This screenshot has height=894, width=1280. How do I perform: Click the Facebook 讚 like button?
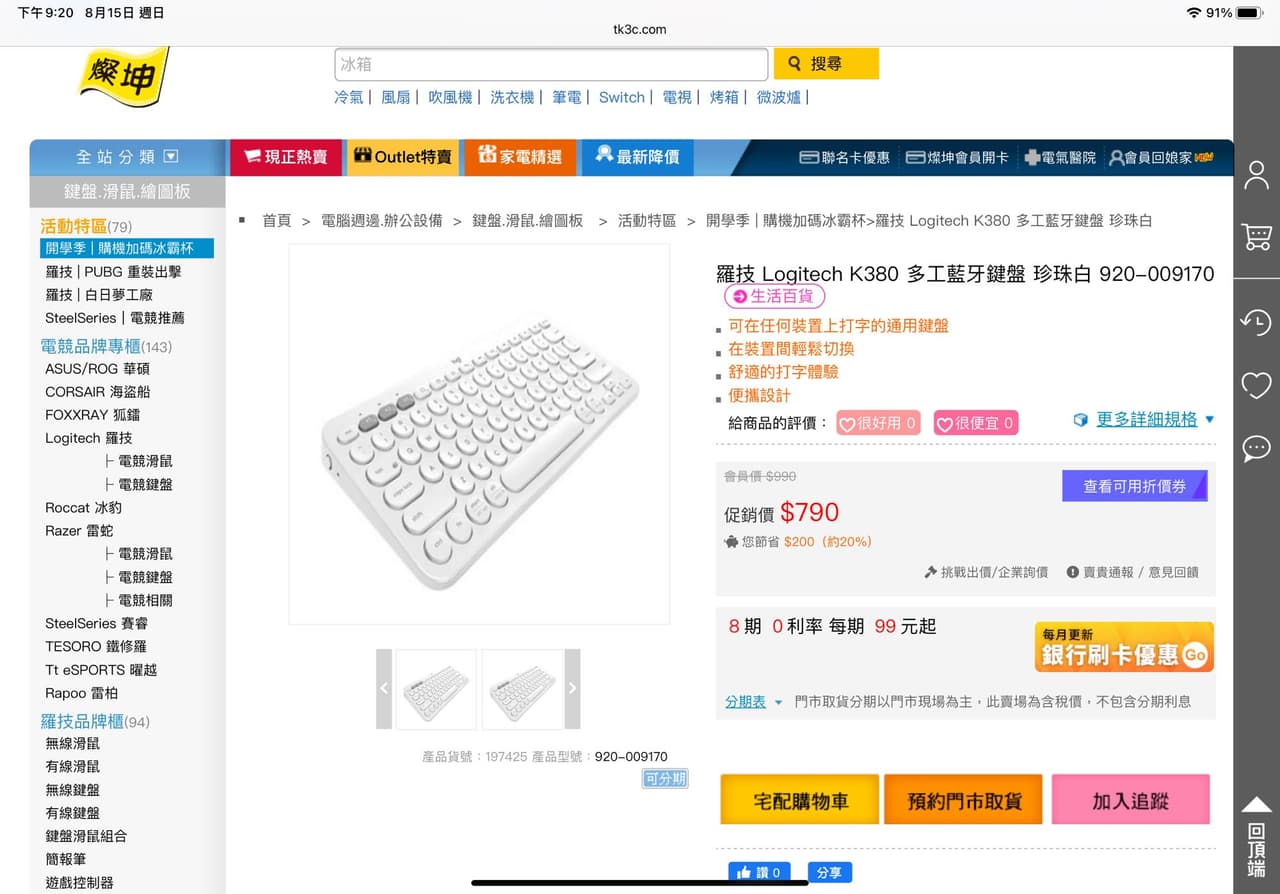coord(759,872)
